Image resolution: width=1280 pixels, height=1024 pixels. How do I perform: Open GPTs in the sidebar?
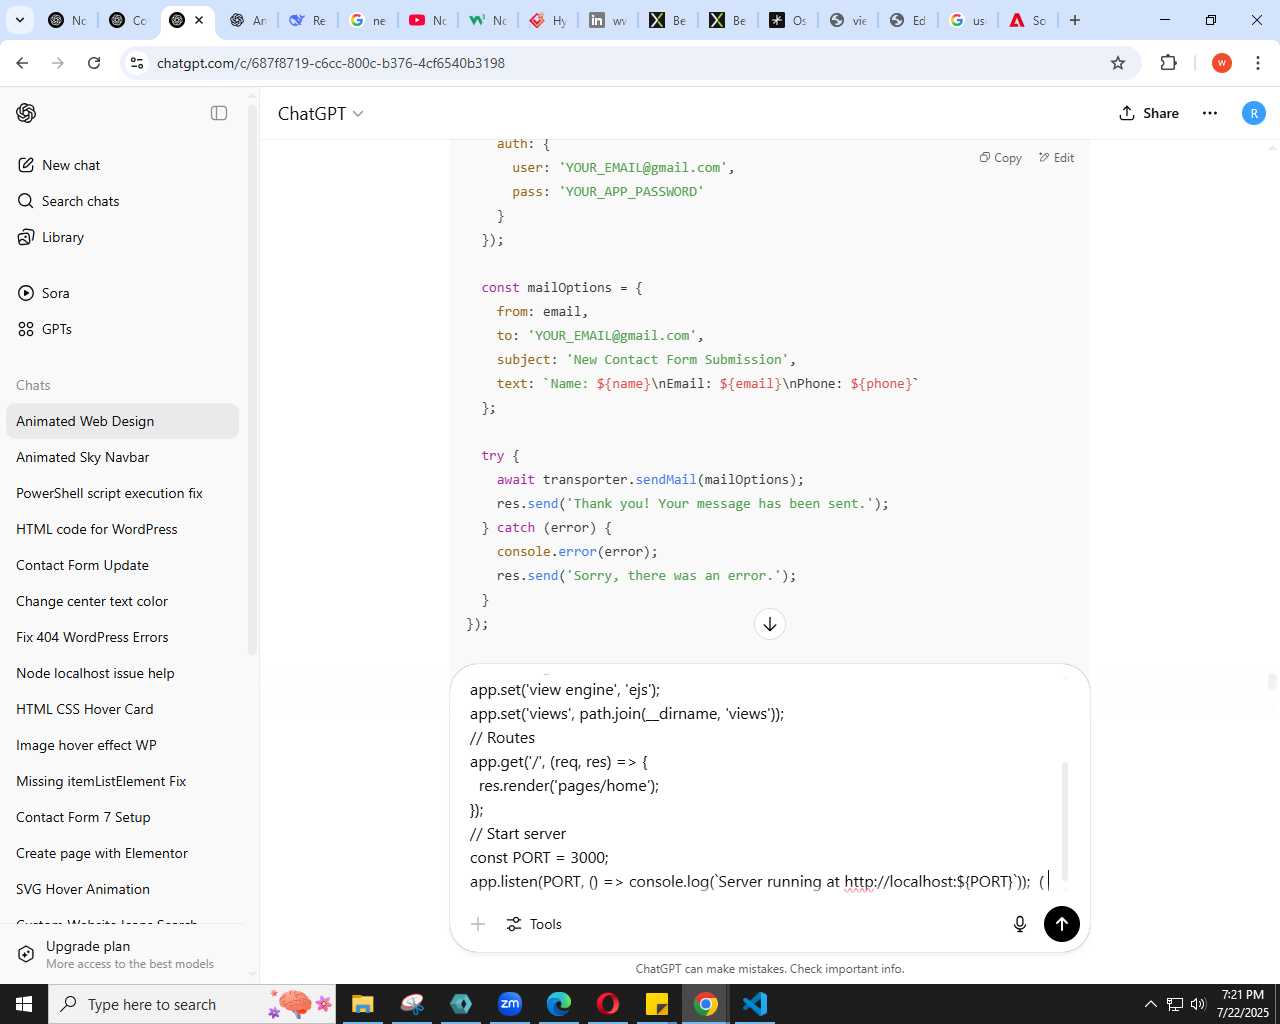pos(45,329)
